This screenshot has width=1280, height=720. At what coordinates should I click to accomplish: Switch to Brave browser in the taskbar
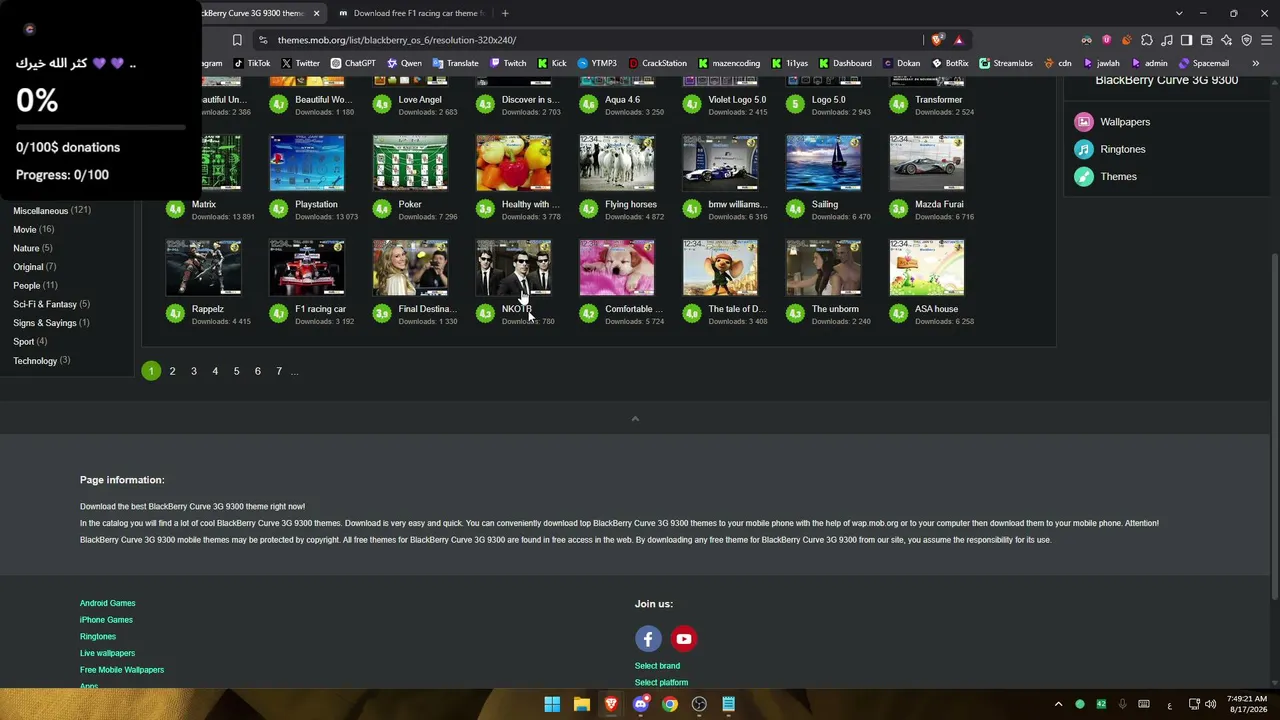pyautogui.click(x=611, y=704)
